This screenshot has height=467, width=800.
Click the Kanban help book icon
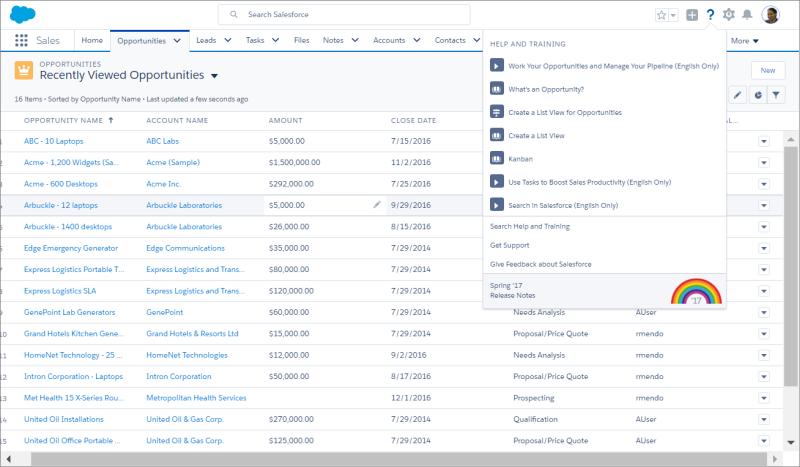pyautogui.click(x=497, y=158)
